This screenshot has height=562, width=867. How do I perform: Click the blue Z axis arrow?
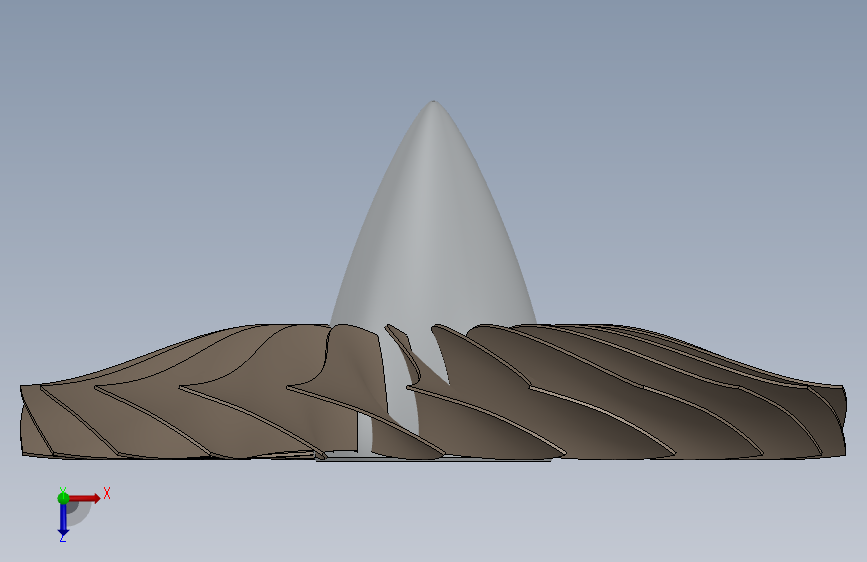click(63, 520)
